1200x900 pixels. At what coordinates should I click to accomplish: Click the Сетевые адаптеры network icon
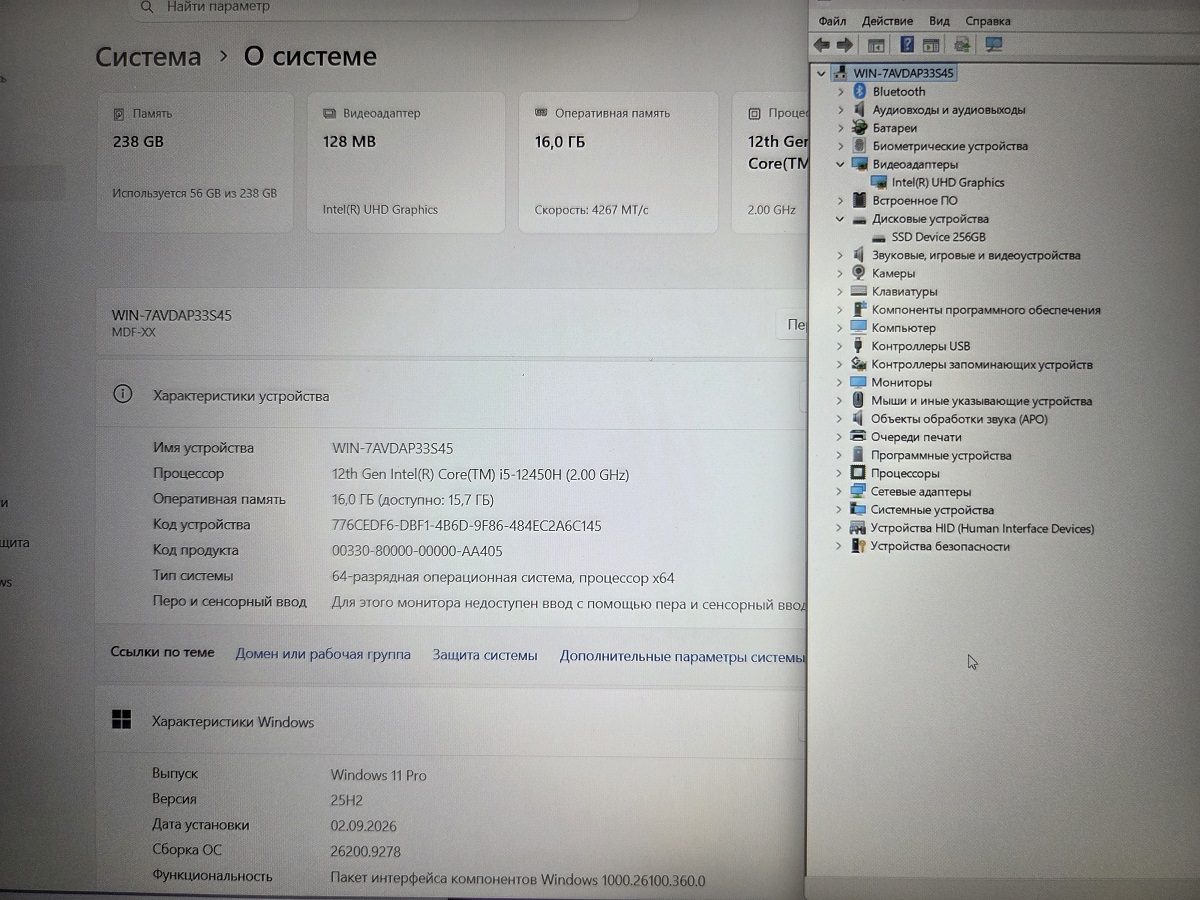[858, 491]
